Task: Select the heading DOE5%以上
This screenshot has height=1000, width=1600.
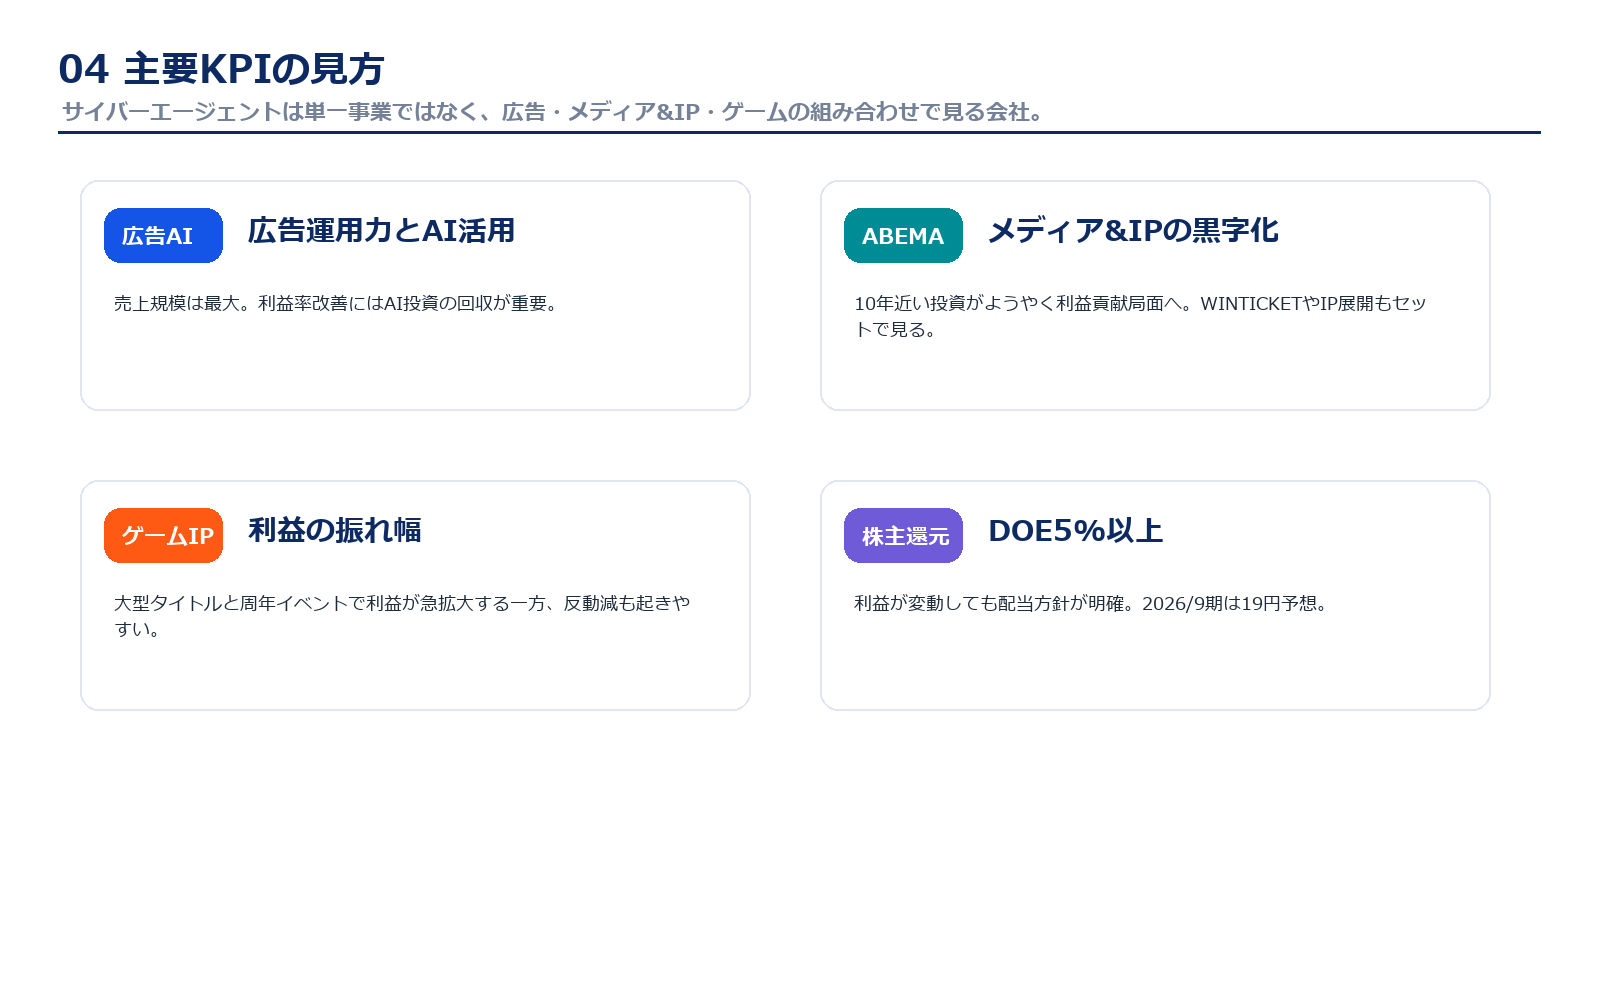Action: pos(1075,531)
